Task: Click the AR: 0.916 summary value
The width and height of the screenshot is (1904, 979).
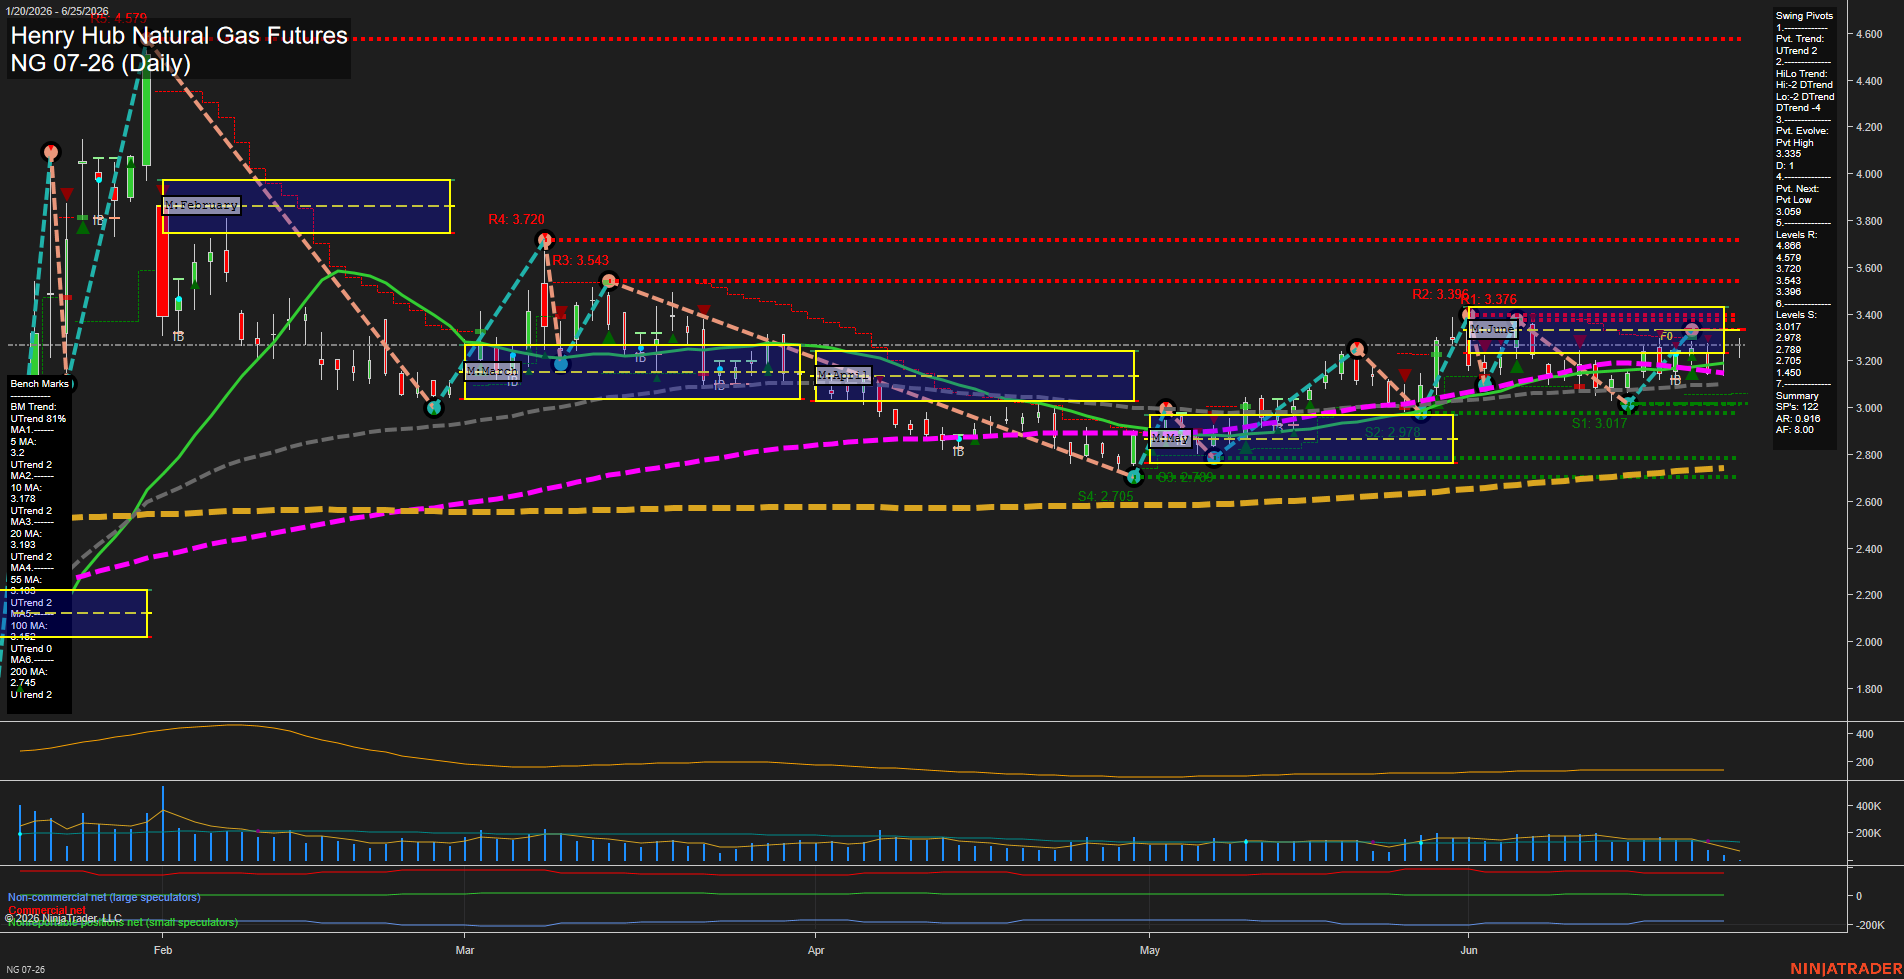Action: tap(1798, 419)
